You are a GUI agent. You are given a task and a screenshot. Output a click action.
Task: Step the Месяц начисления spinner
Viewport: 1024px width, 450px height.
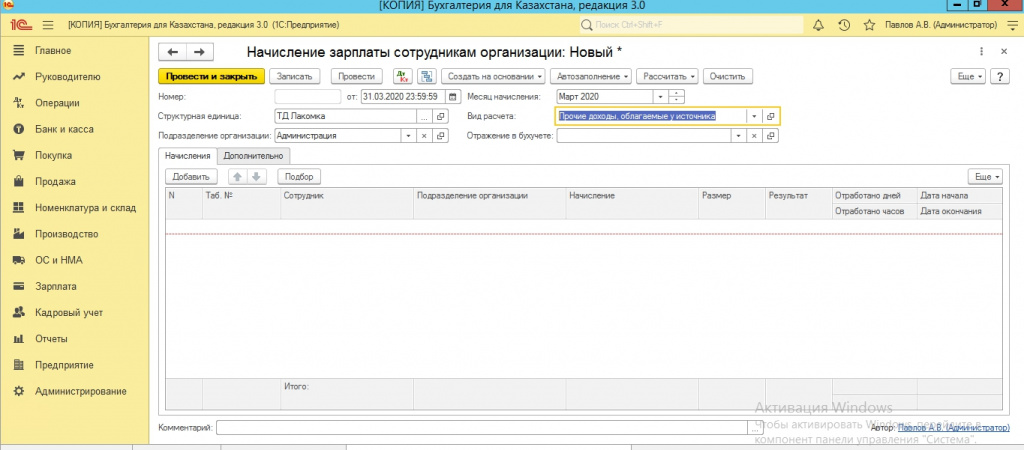677,97
